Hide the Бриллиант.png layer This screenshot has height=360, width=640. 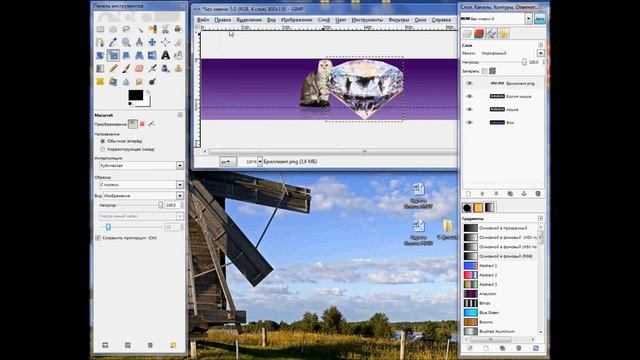(x=469, y=83)
